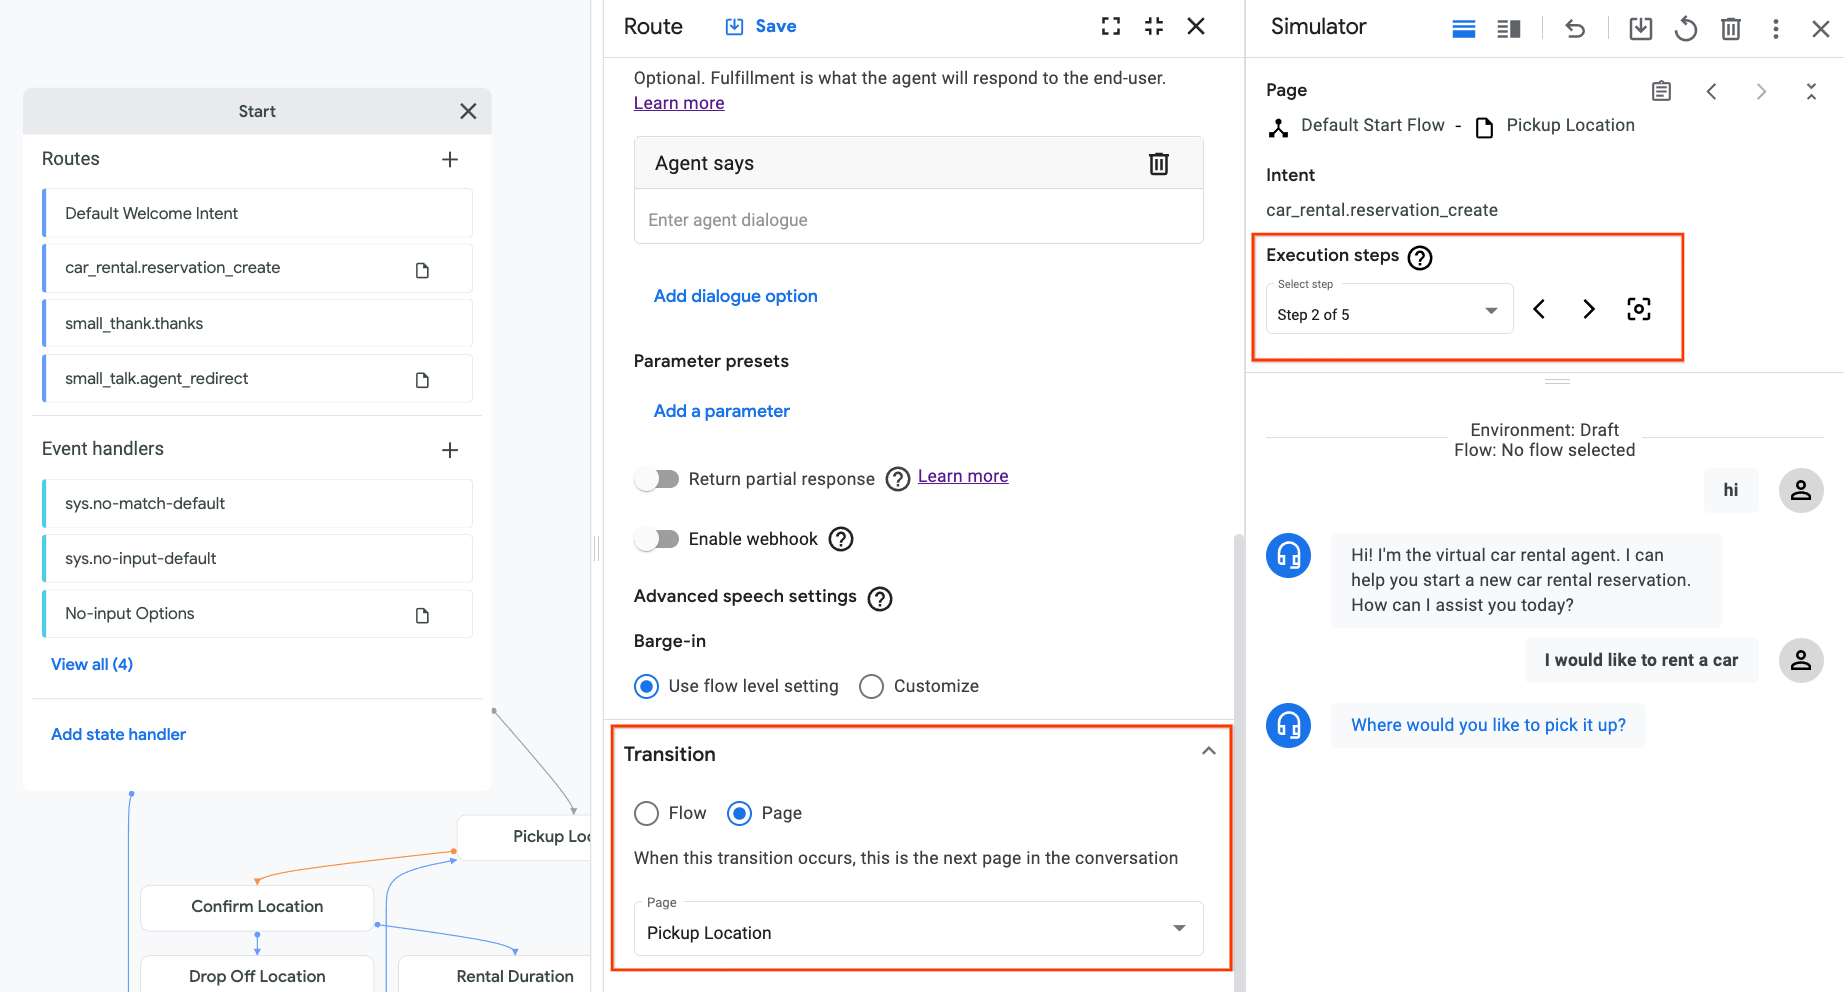Image resolution: width=1844 pixels, height=992 pixels.
Task: Click the undo icon in Simulator toolbar
Action: coord(1575,29)
